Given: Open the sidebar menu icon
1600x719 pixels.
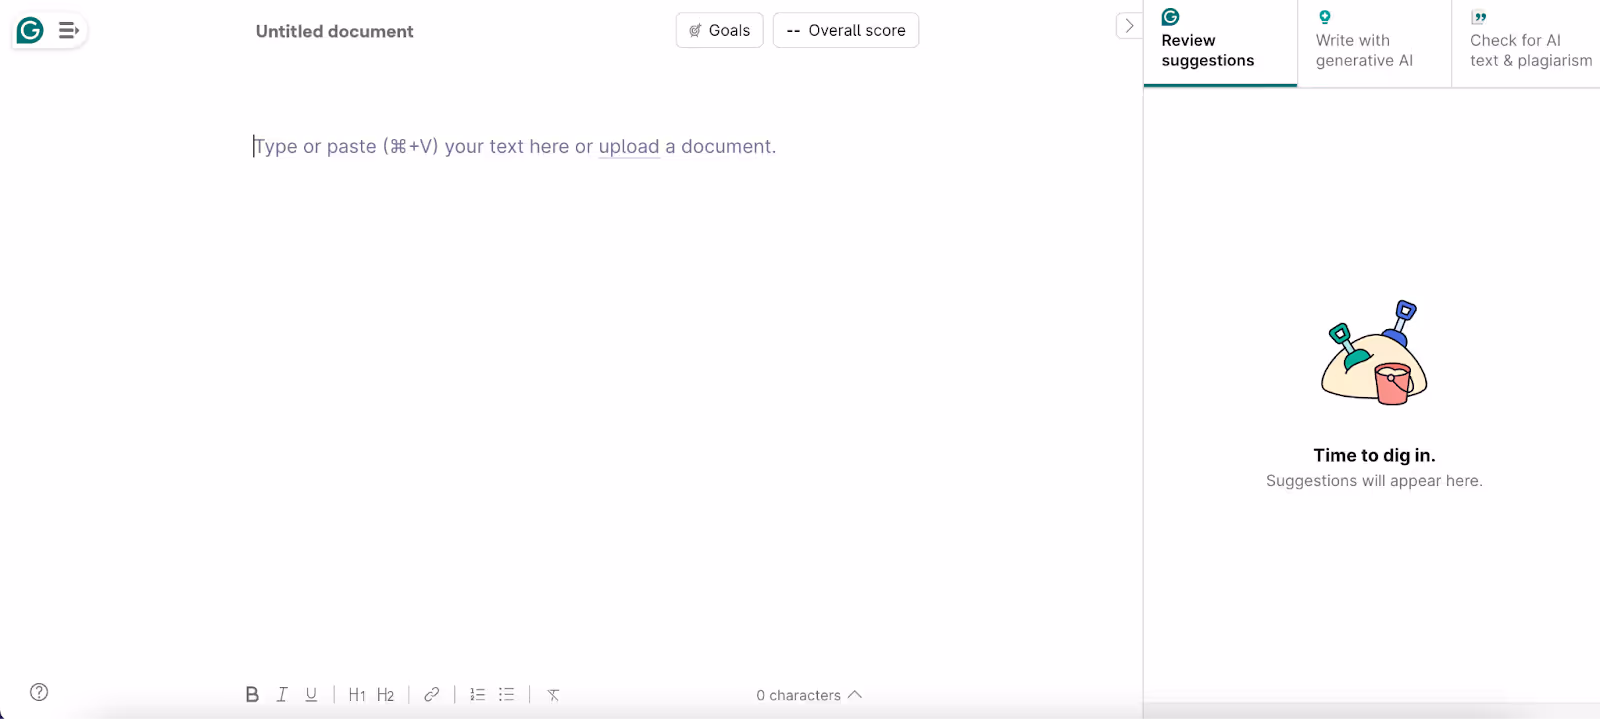Looking at the screenshot, I should (x=68, y=31).
